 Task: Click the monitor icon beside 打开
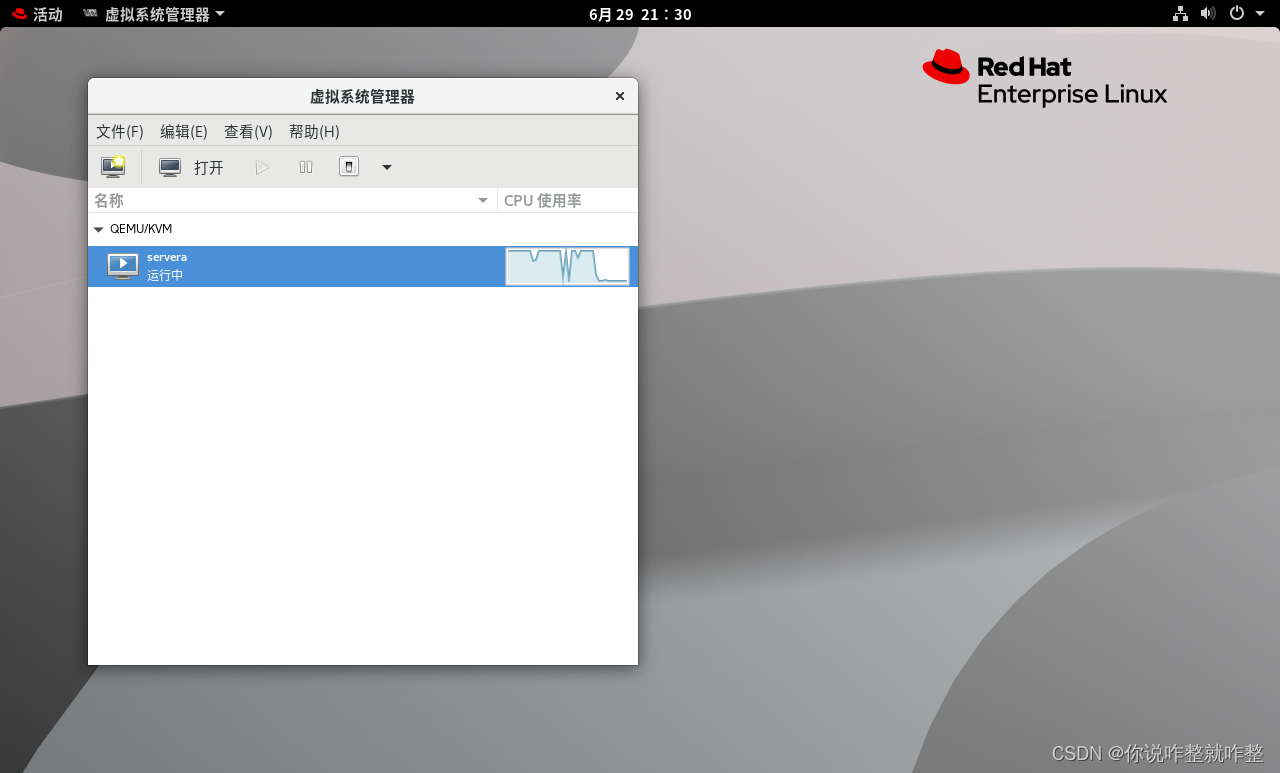[170, 167]
